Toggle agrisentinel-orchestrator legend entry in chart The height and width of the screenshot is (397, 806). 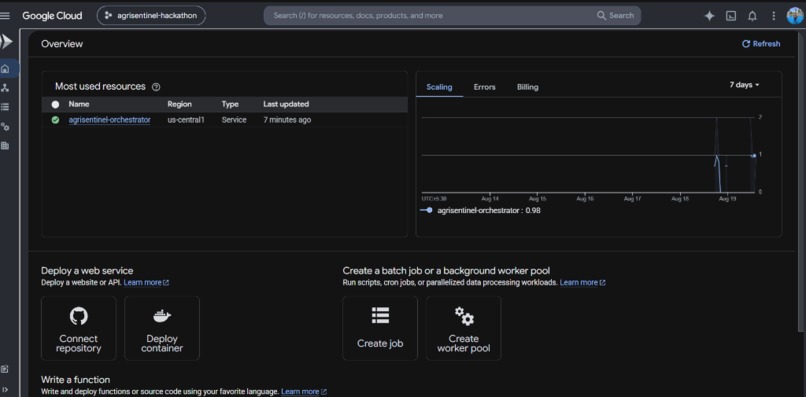[x=480, y=210]
